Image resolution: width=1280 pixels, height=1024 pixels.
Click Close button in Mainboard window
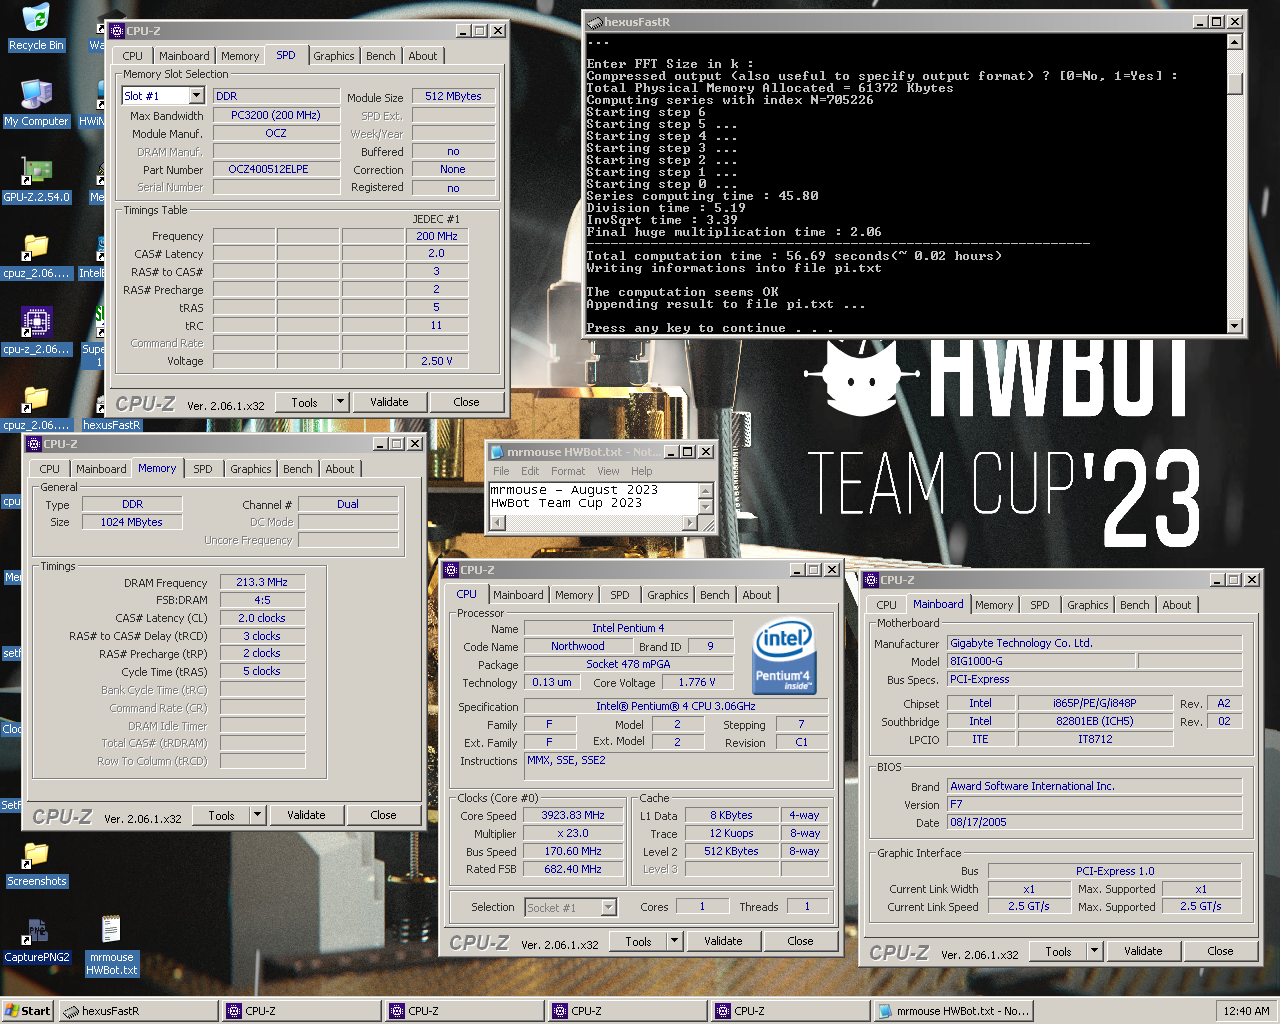(1220, 951)
